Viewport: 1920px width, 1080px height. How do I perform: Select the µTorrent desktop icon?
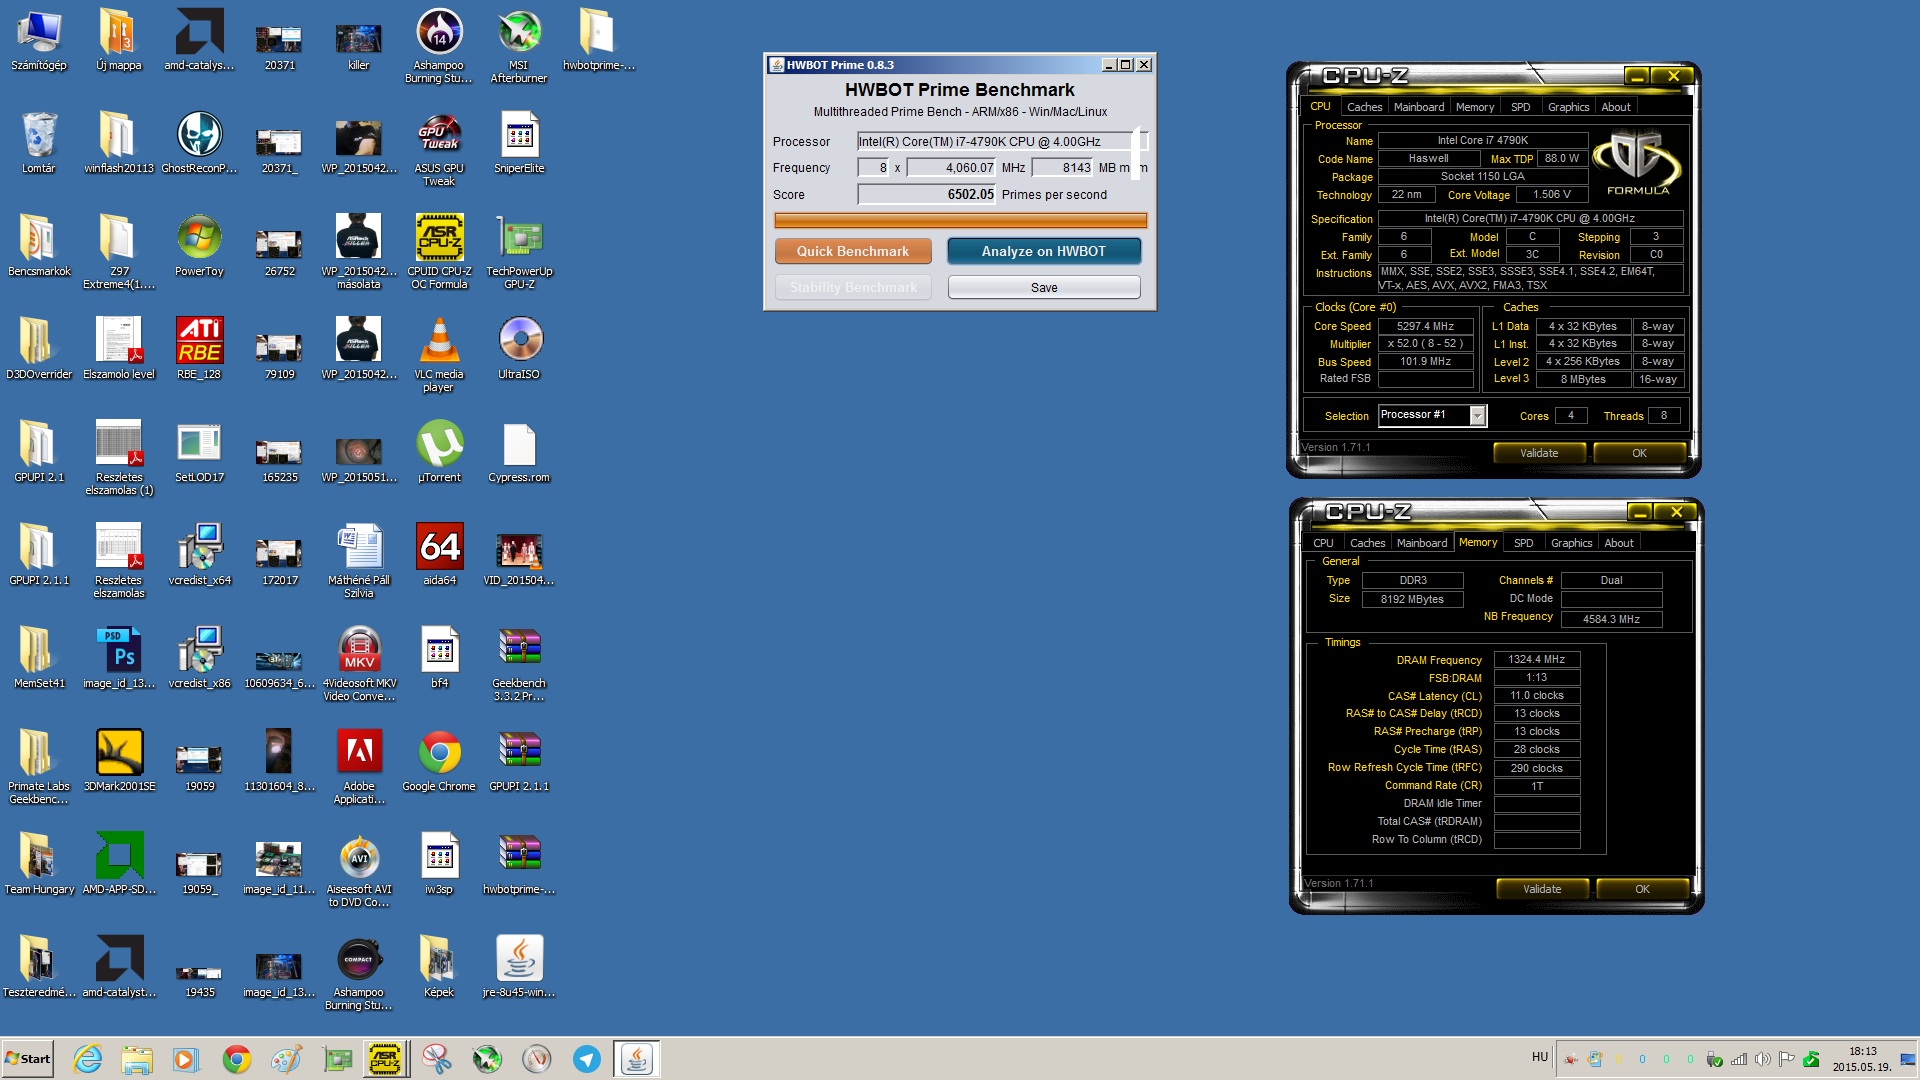click(x=439, y=451)
